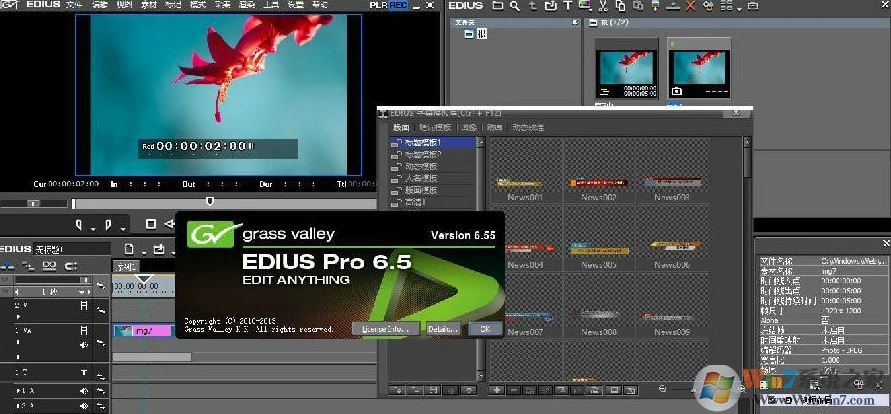891x414 pixels.
Task: Click the properties icon beside red X
Action: [x=708, y=6]
